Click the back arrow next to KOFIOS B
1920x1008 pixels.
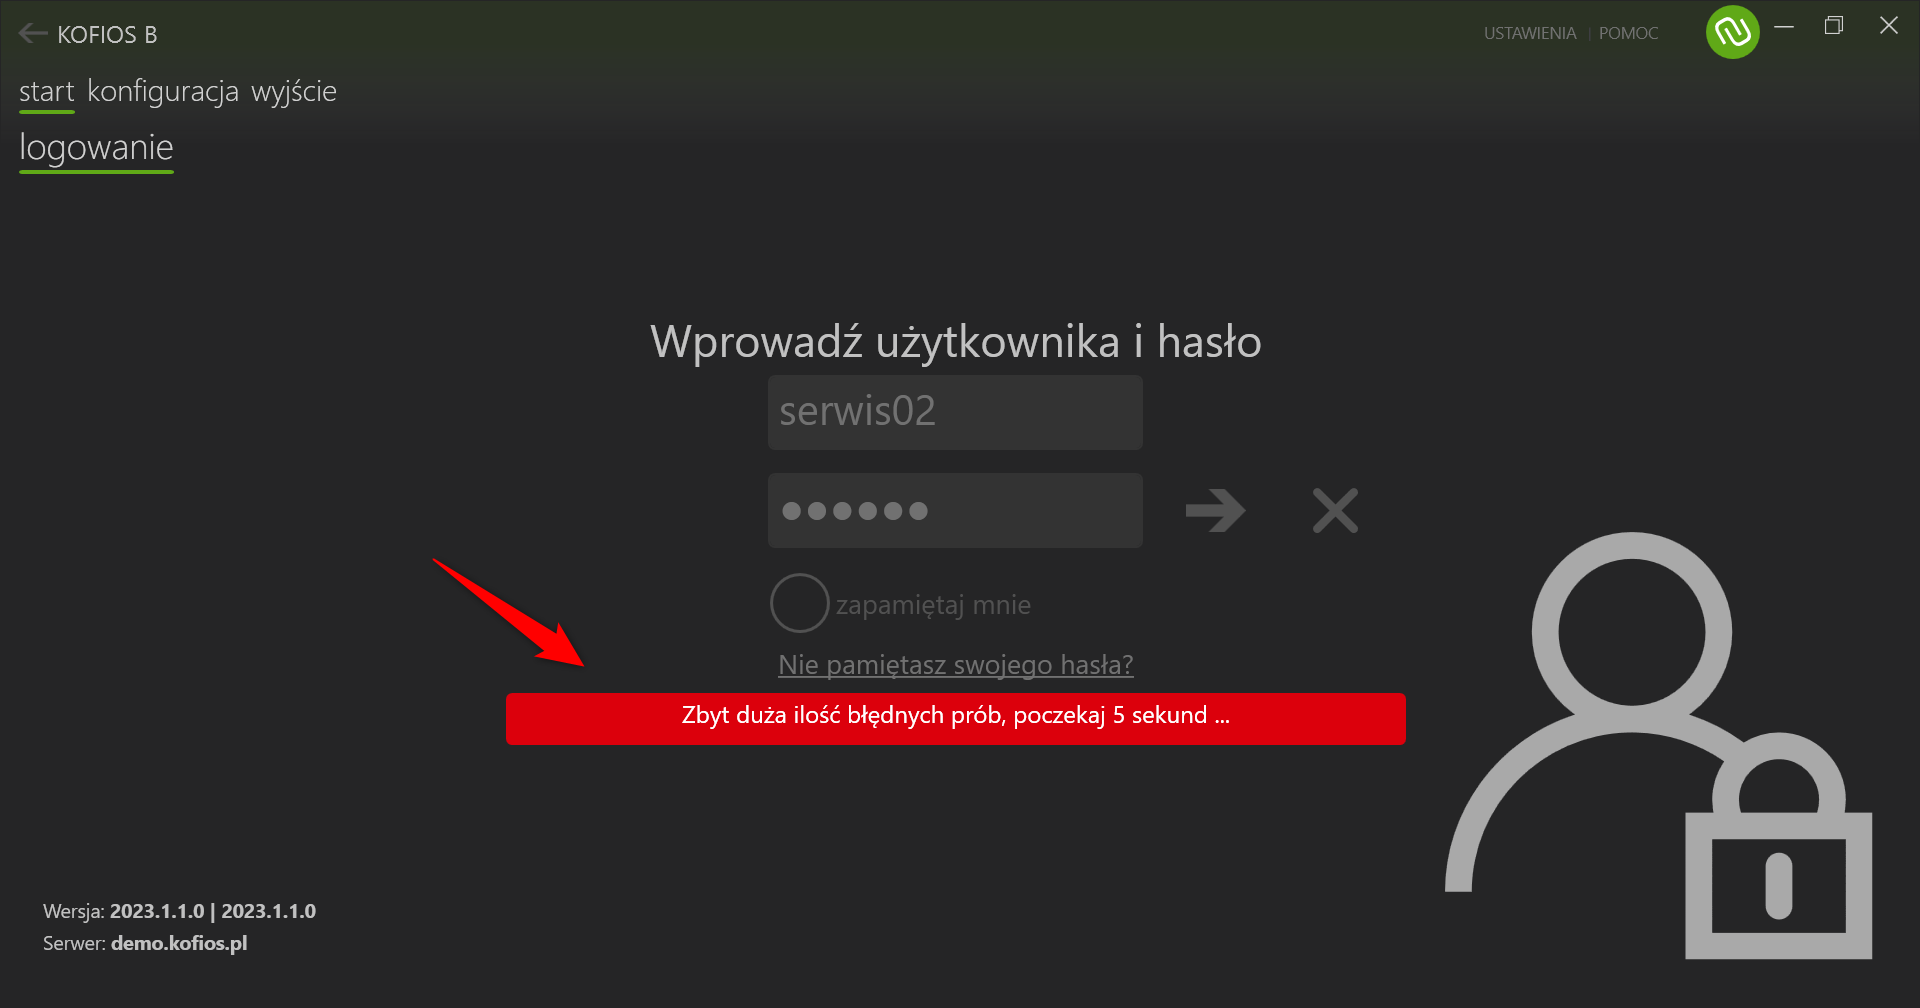(x=33, y=34)
